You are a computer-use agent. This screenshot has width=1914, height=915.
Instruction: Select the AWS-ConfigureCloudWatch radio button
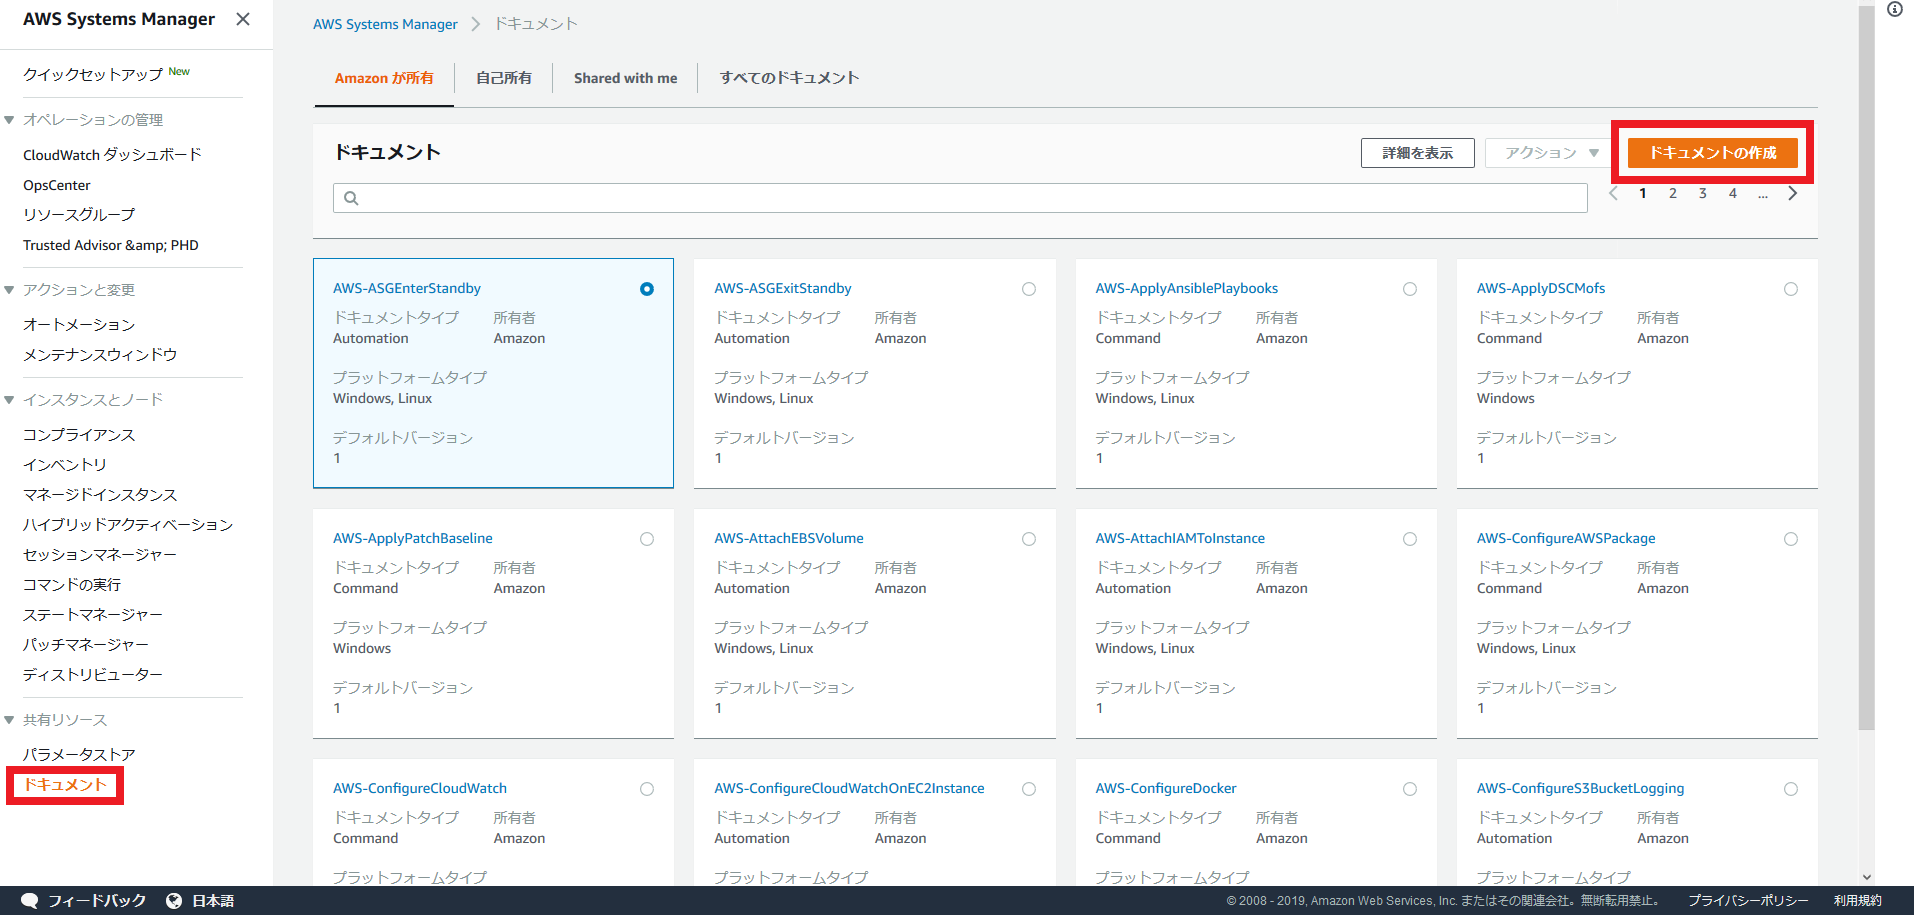pyautogui.click(x=647, y=789)
